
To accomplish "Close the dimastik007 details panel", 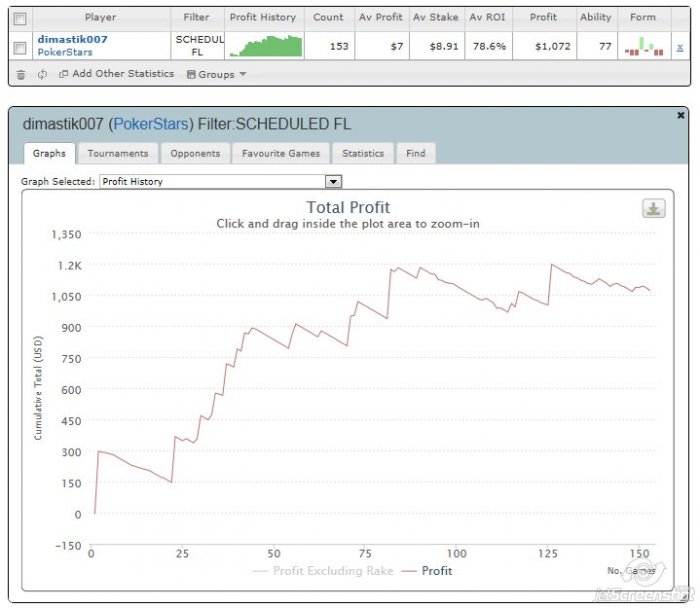I will (681, 115).
